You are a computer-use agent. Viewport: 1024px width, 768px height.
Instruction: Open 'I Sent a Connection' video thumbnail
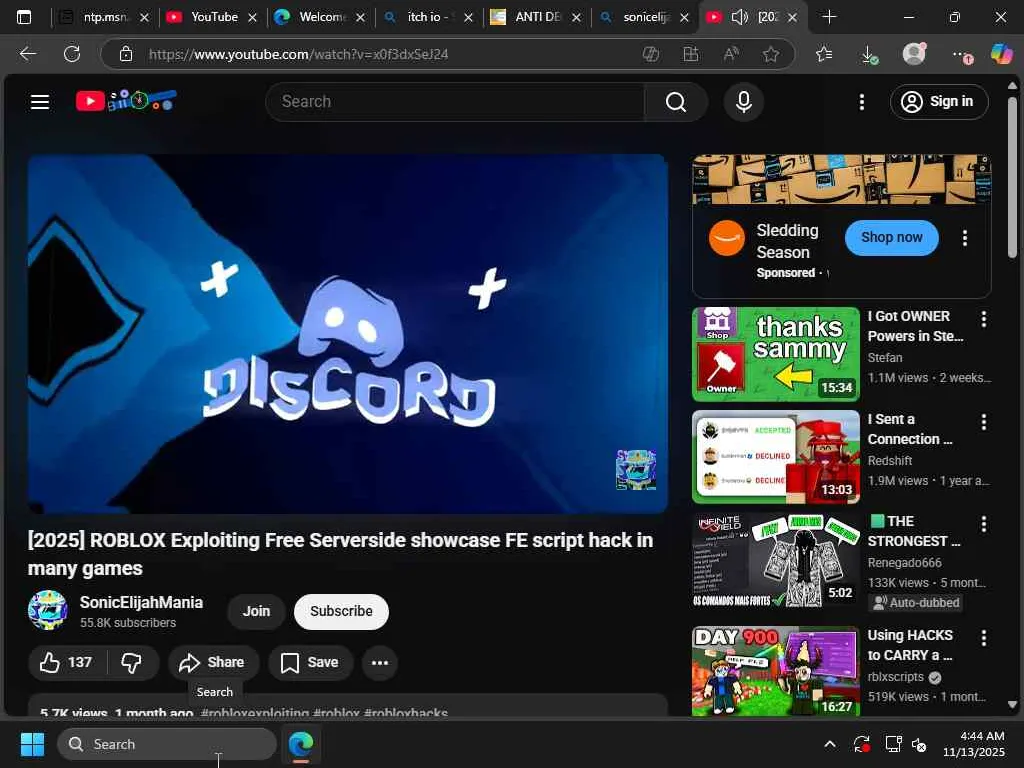[776, 457]
